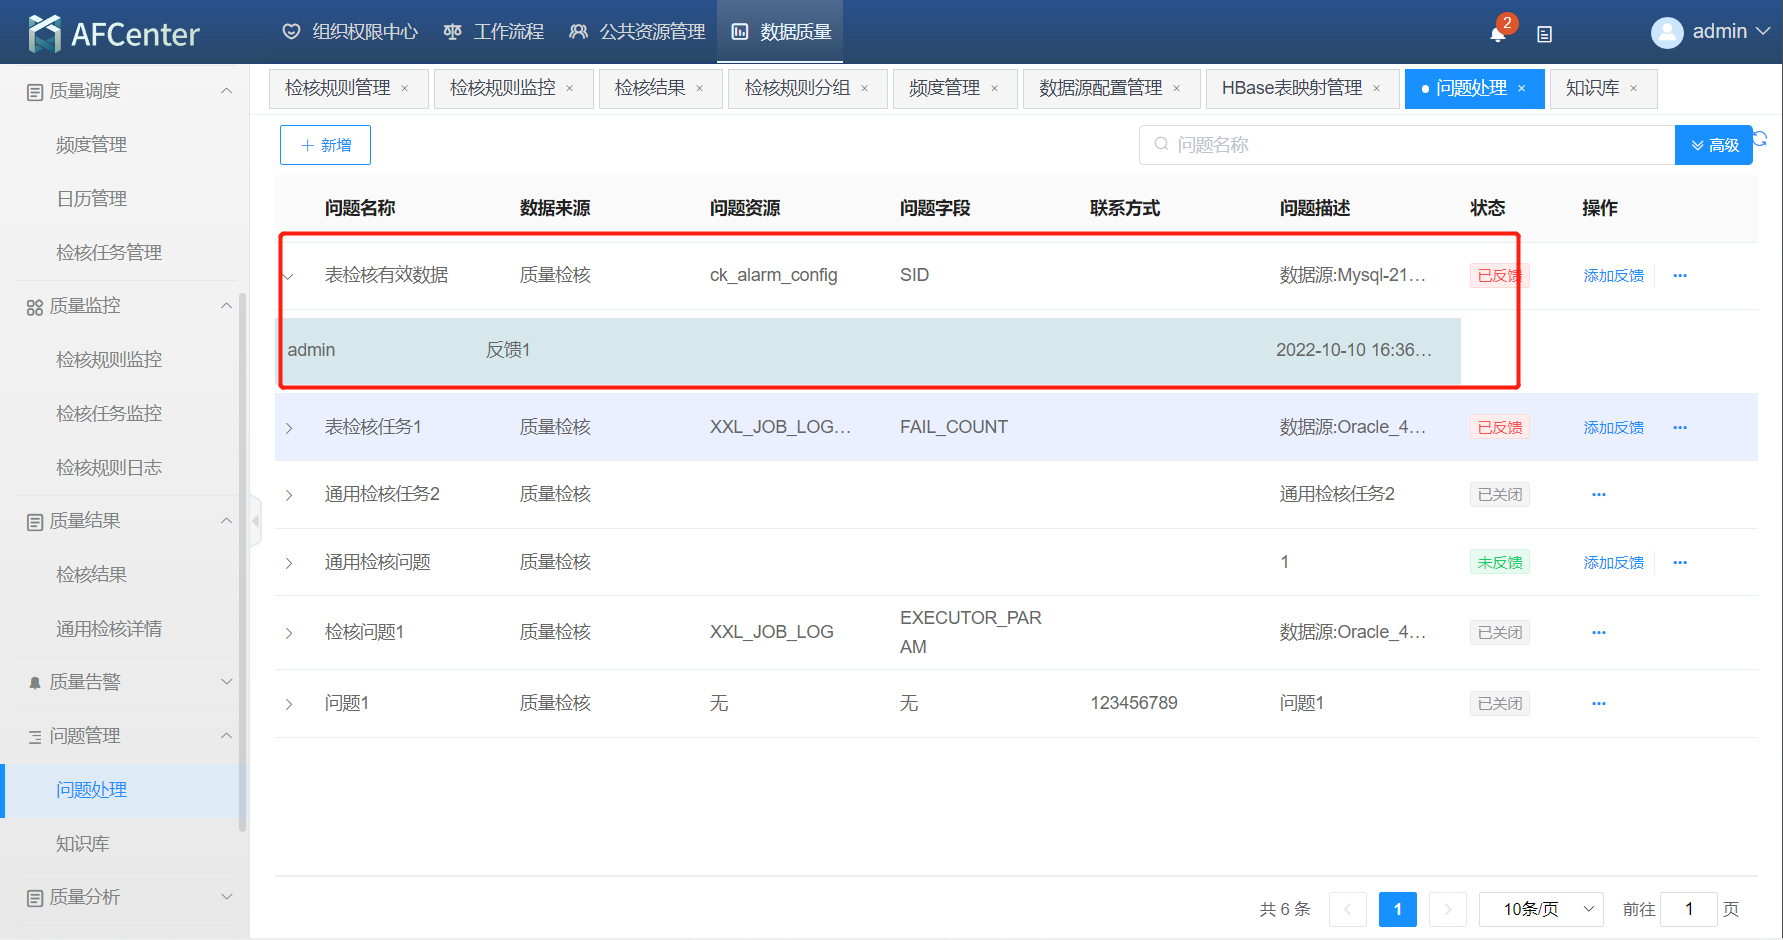Image resolution: width=1783 pixels, height=940 pixels.
Task: Click the refresh icon beside the 高级 button
Action: point(1761,138)
